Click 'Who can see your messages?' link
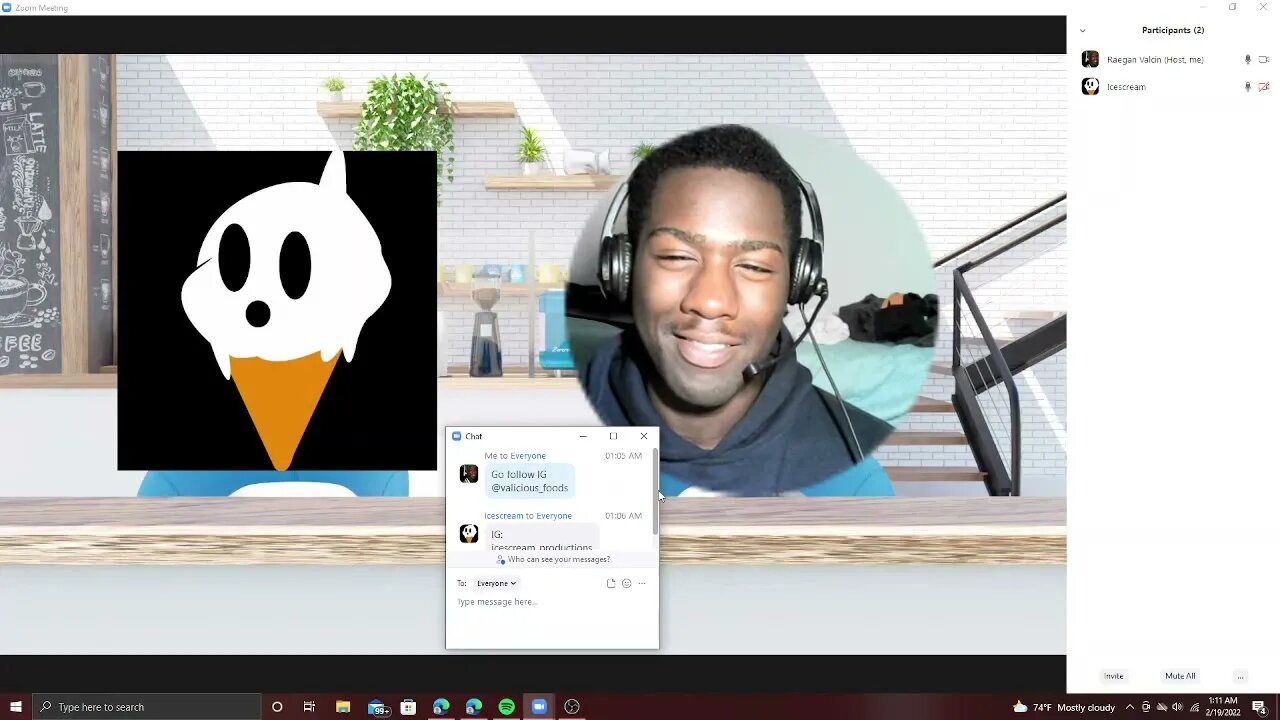 tap(553, 559)
